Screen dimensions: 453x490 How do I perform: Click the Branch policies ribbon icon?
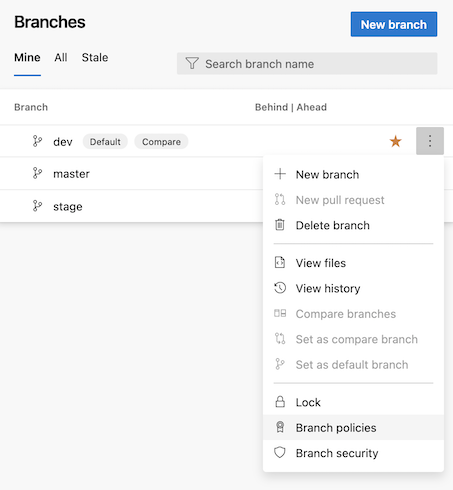[x=280, y=427]
